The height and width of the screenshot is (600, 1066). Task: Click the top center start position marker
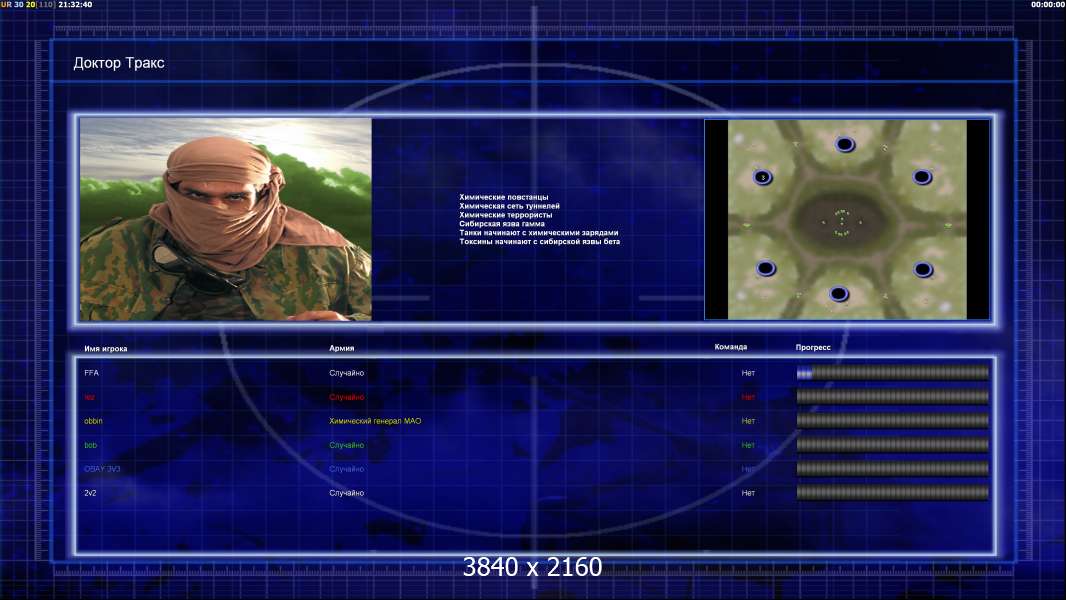pyautogui.click(x=844, y=144)
